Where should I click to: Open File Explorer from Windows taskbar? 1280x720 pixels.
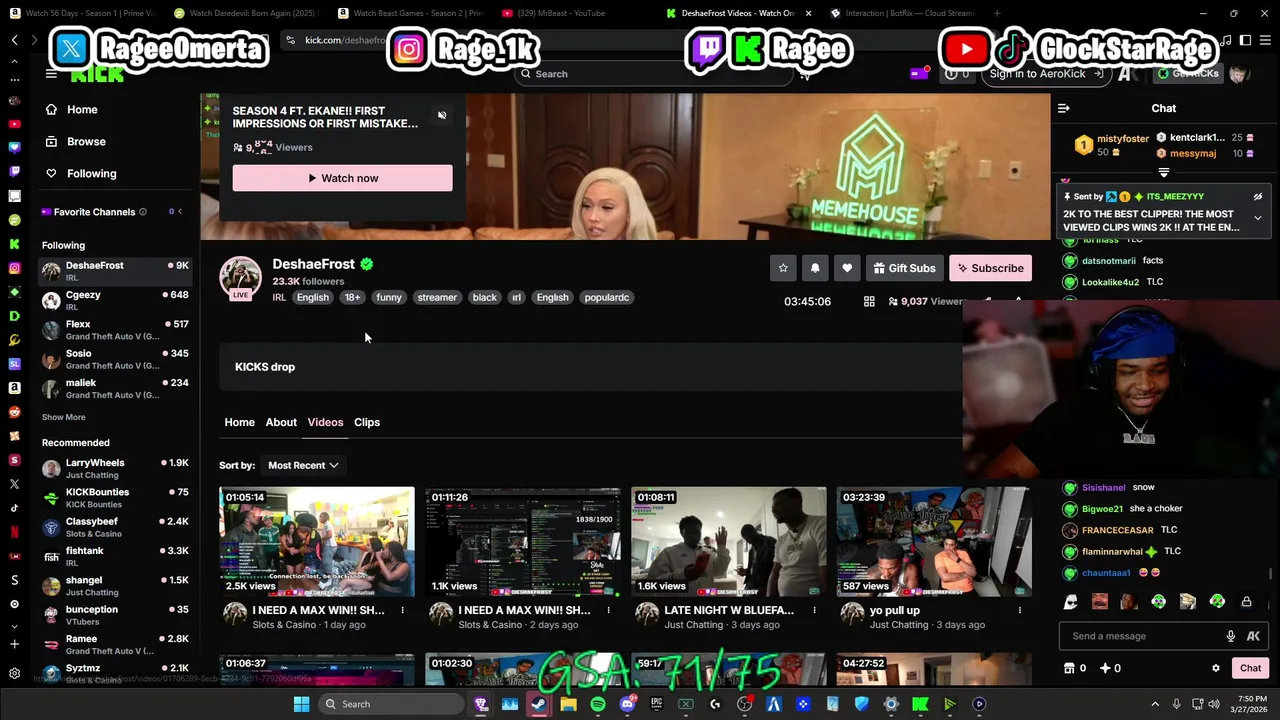click(x=568, y=704)
